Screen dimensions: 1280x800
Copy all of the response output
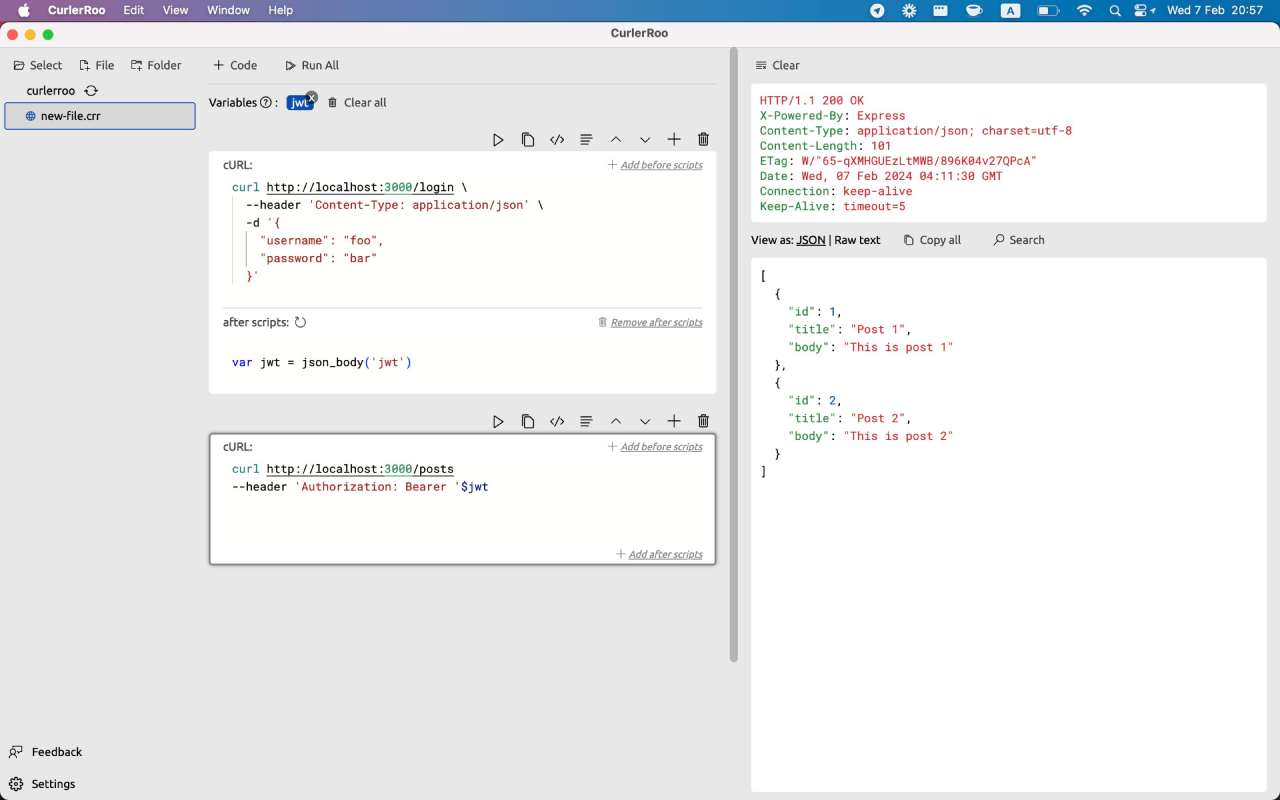(931, 239)
